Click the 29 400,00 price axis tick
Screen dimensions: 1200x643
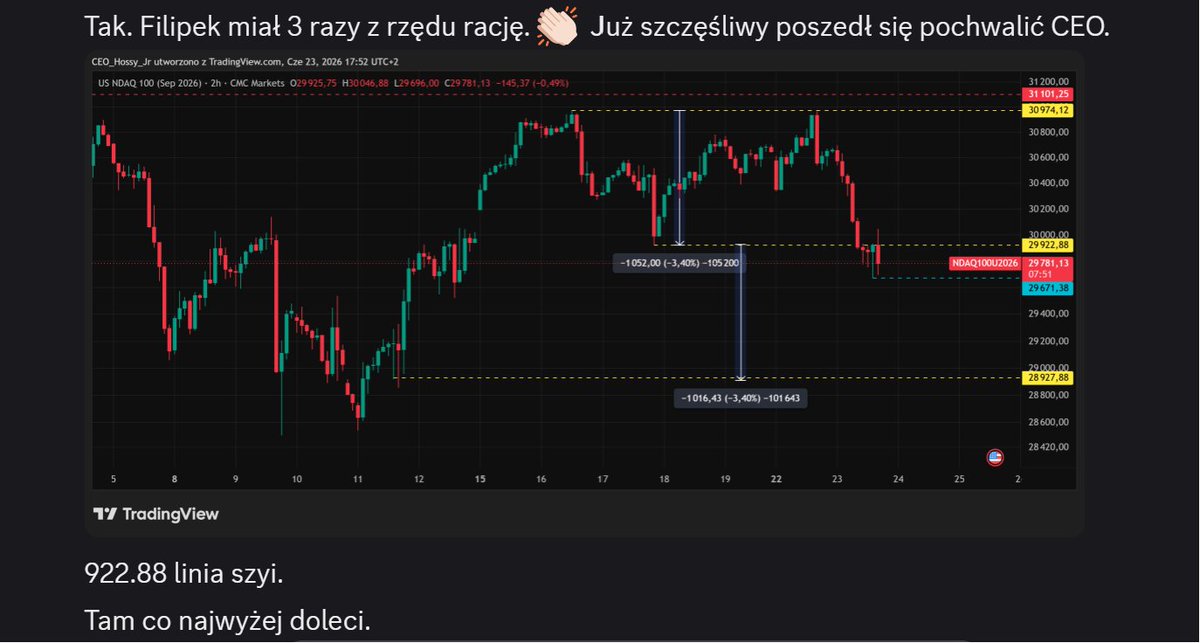1048,313
